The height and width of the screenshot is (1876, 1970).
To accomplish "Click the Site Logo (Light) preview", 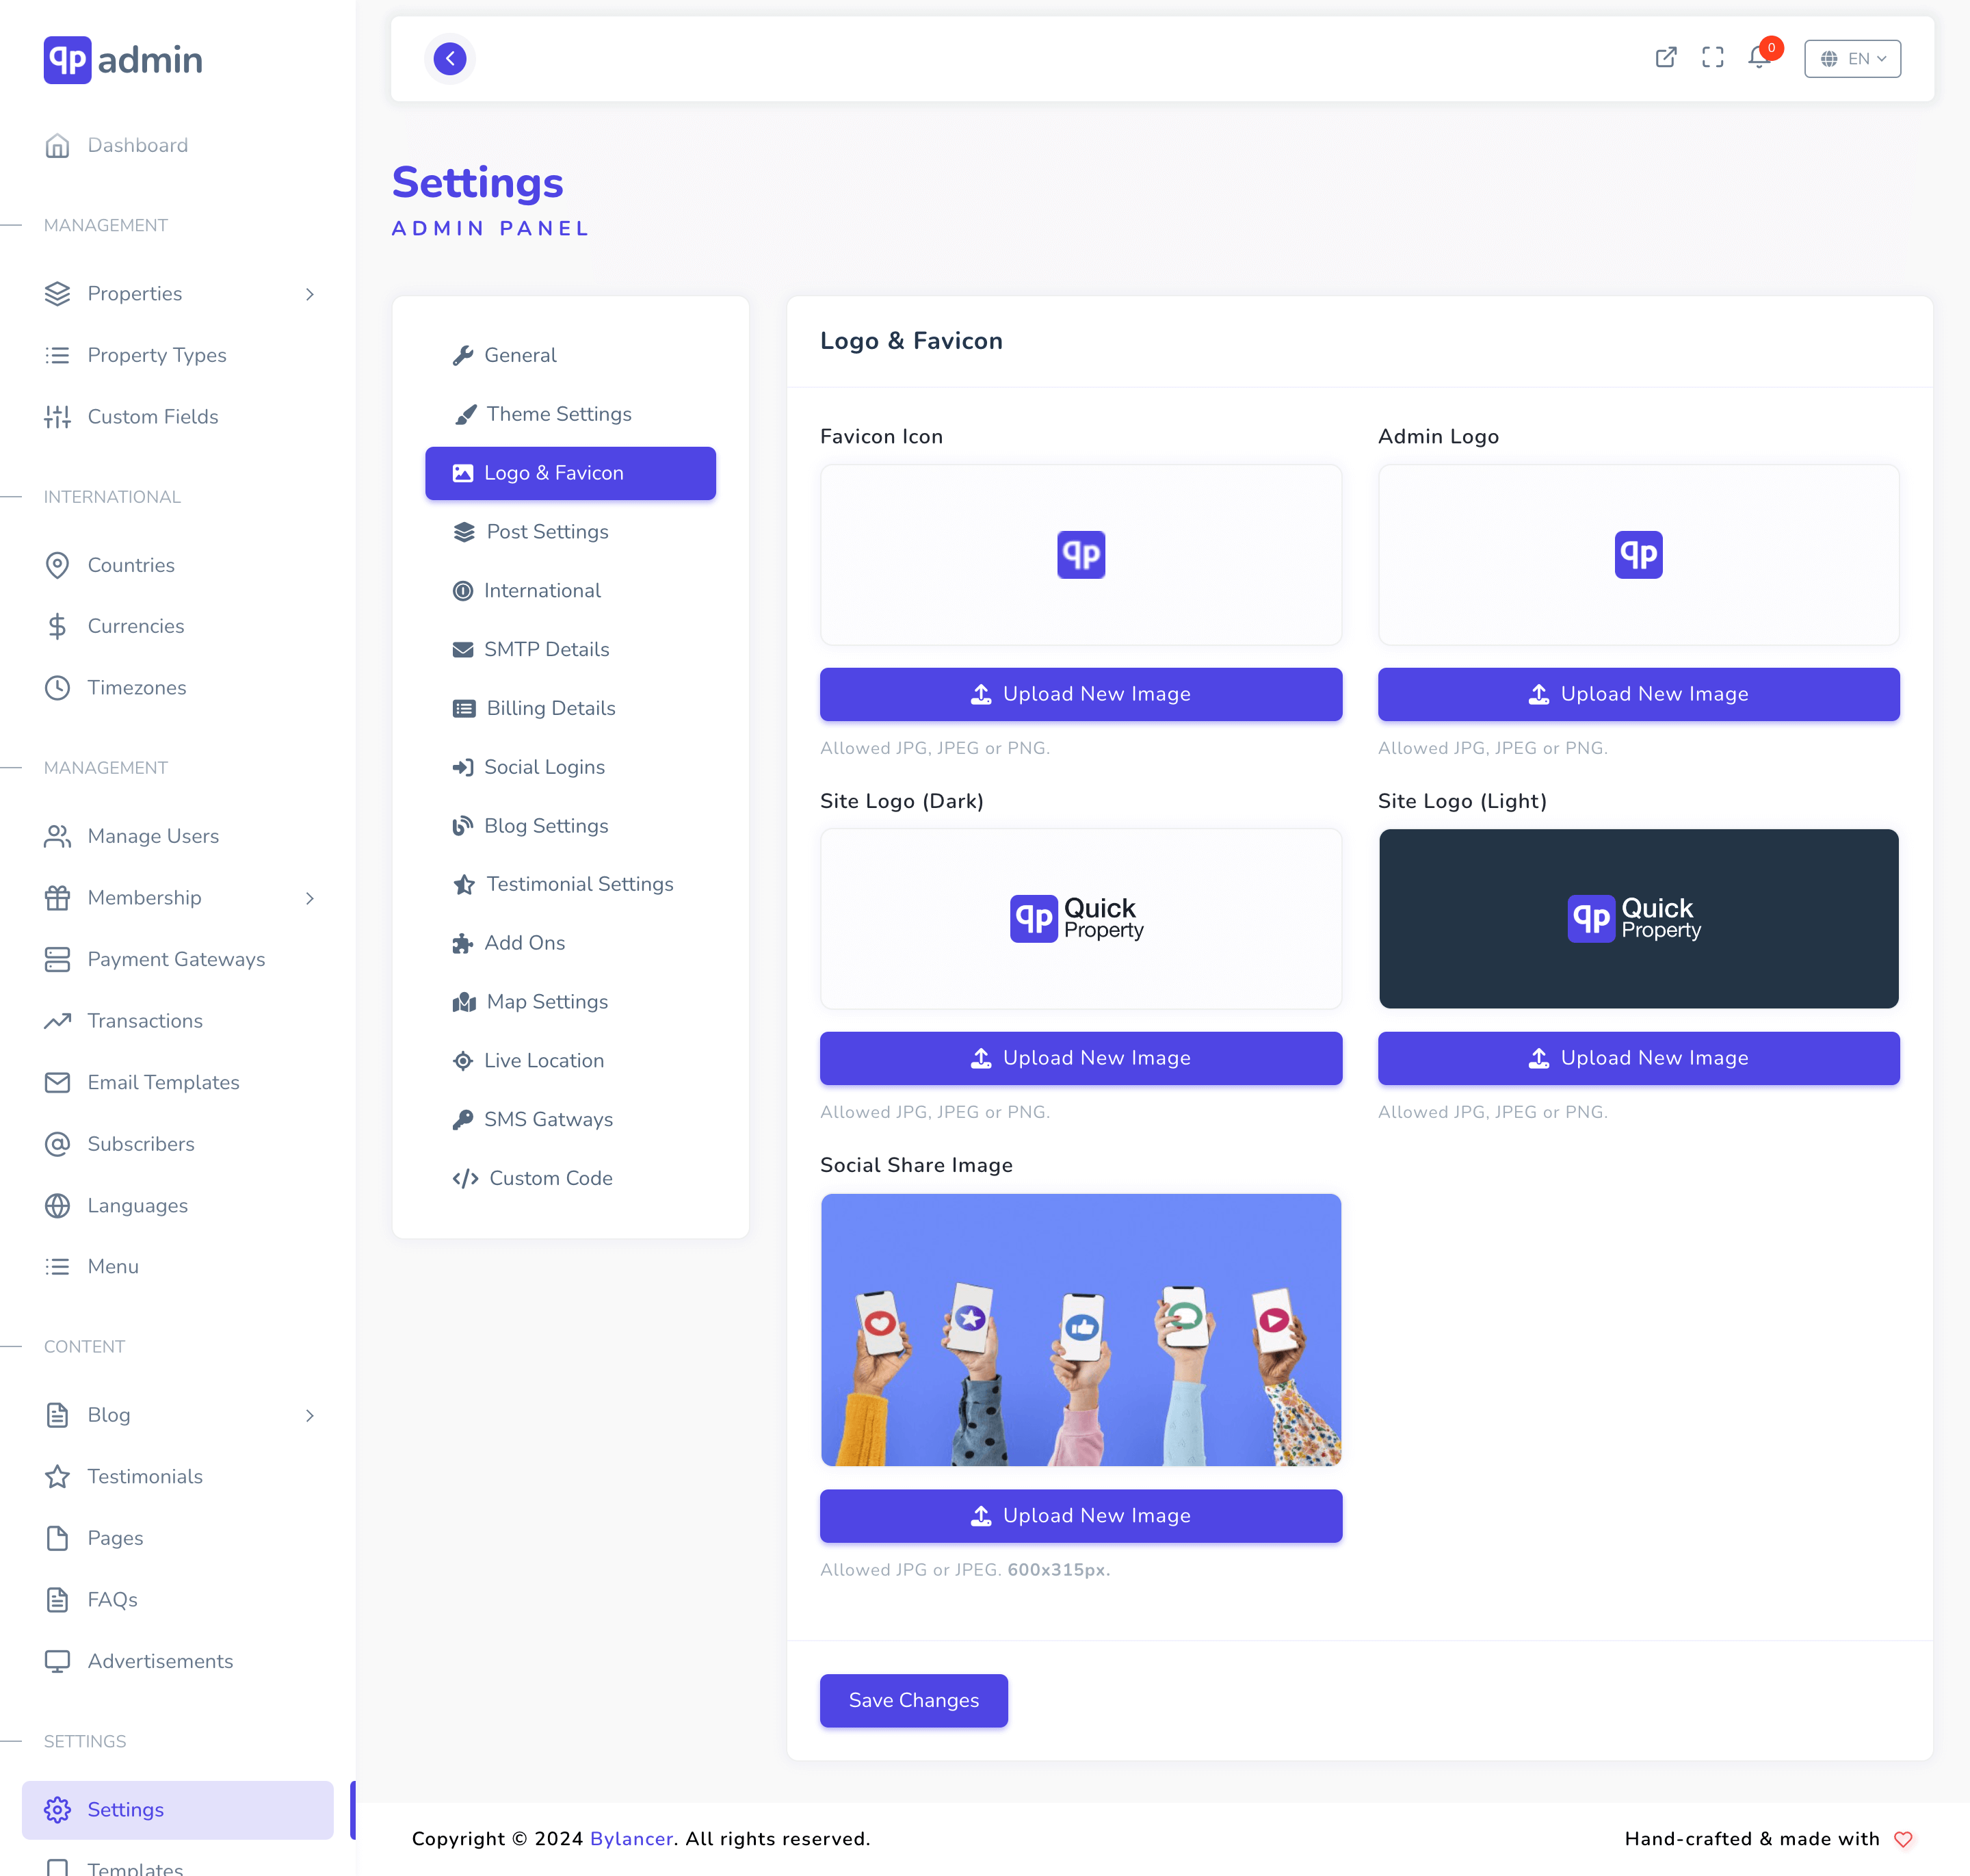I will click(1638, 919).
